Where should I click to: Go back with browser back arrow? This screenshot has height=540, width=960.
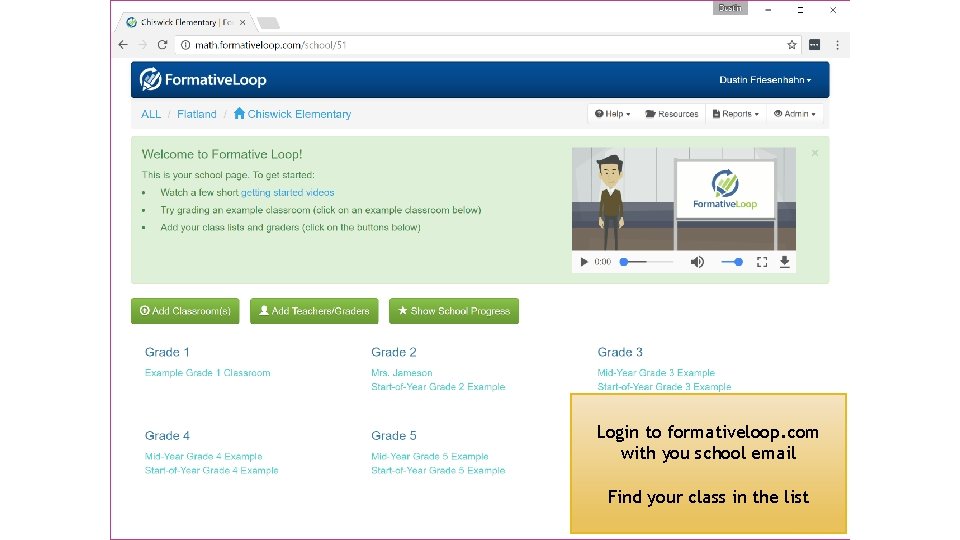[123, 45]
